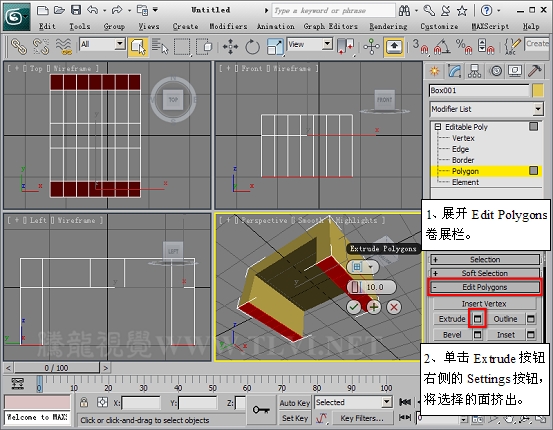Open the selection filter All dropdown
553x430 pixels.
point(120,44)
